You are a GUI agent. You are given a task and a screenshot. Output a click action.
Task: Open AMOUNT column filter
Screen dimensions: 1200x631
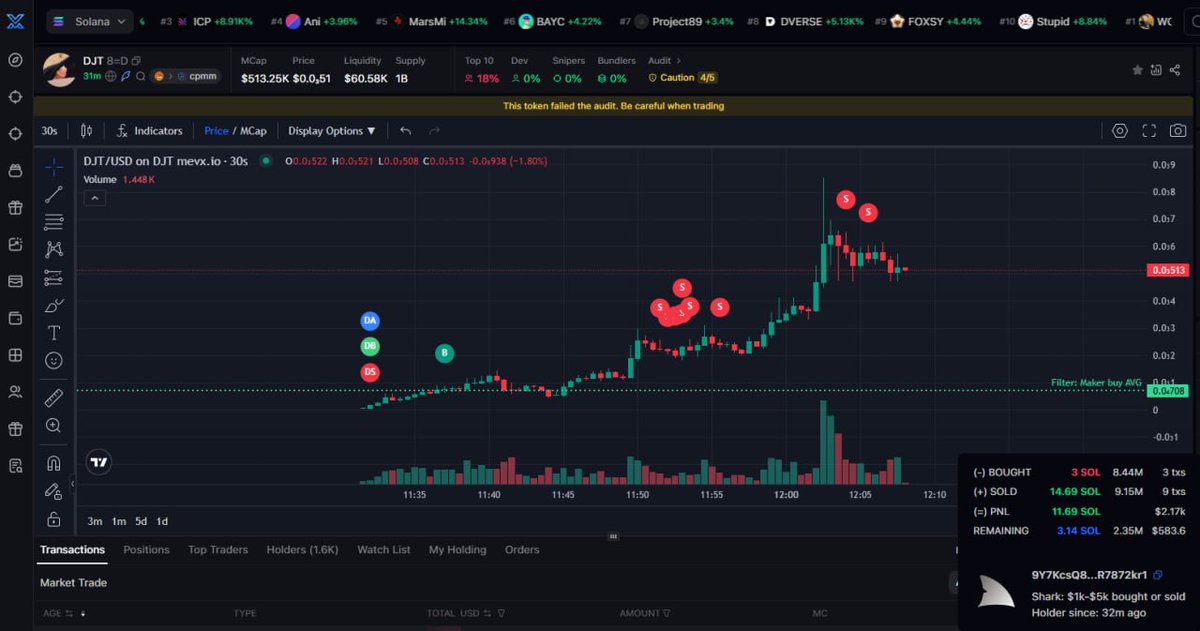pyautogui.click(x=665, y=613)
